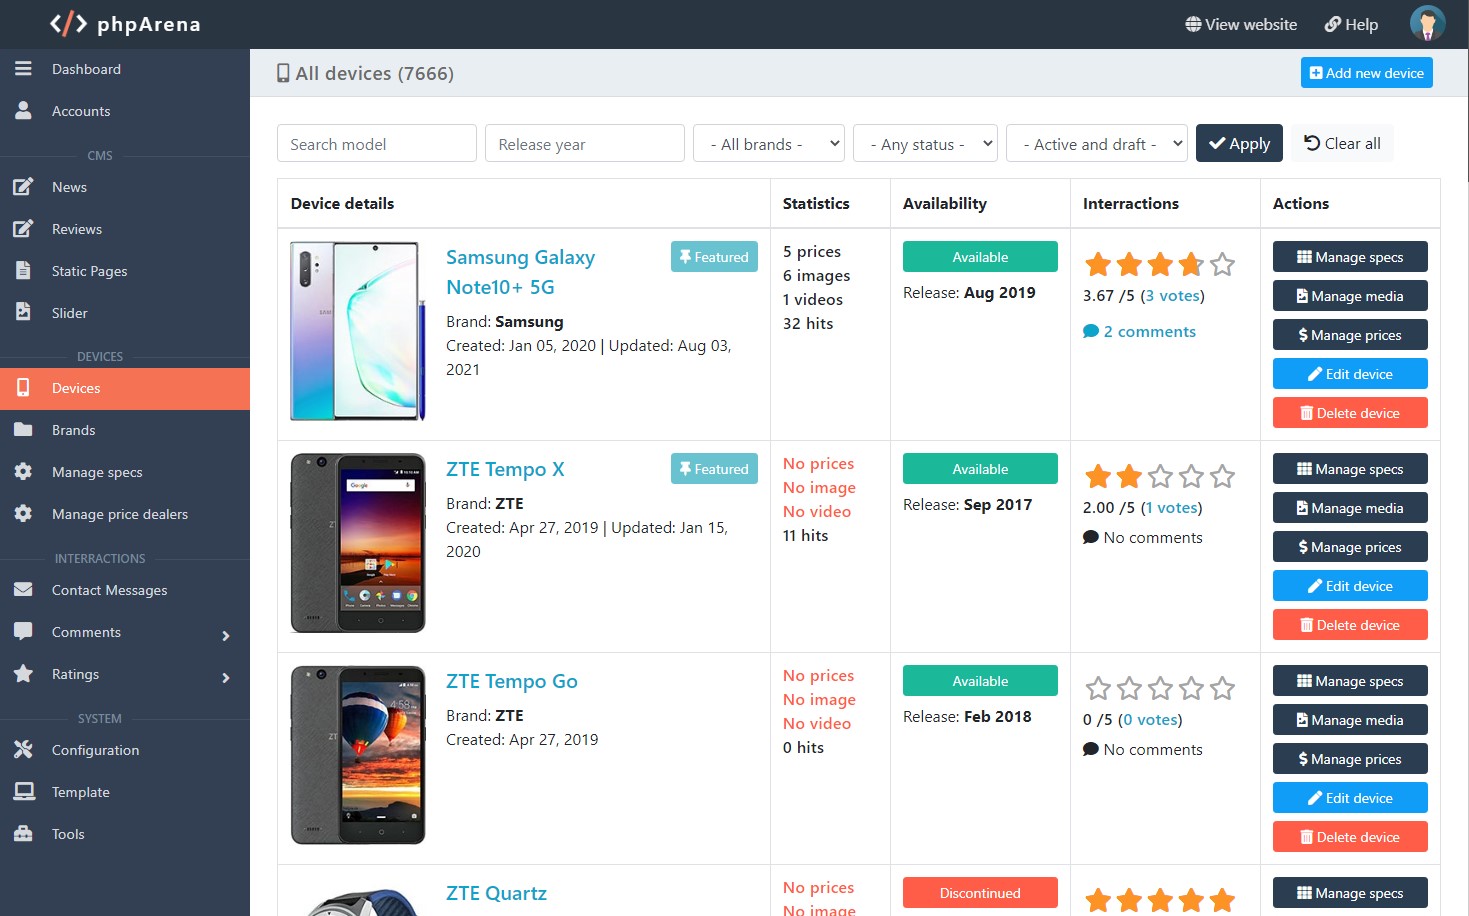Open the Template icon in System section
1469x916 pixels.
[x=22, y=791]
